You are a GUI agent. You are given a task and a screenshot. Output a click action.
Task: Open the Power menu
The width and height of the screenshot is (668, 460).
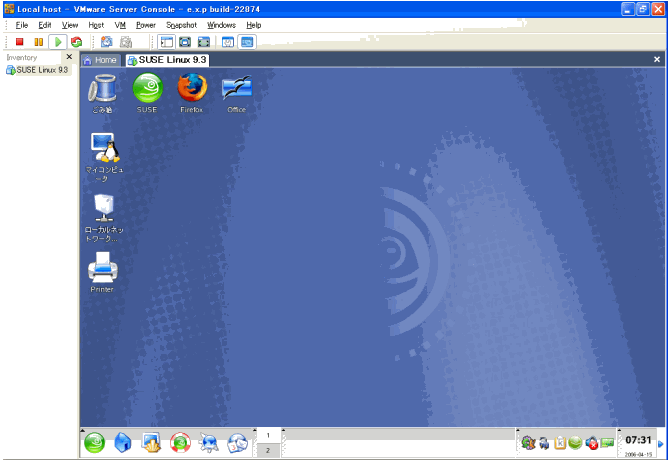click(x=146, y=24)
